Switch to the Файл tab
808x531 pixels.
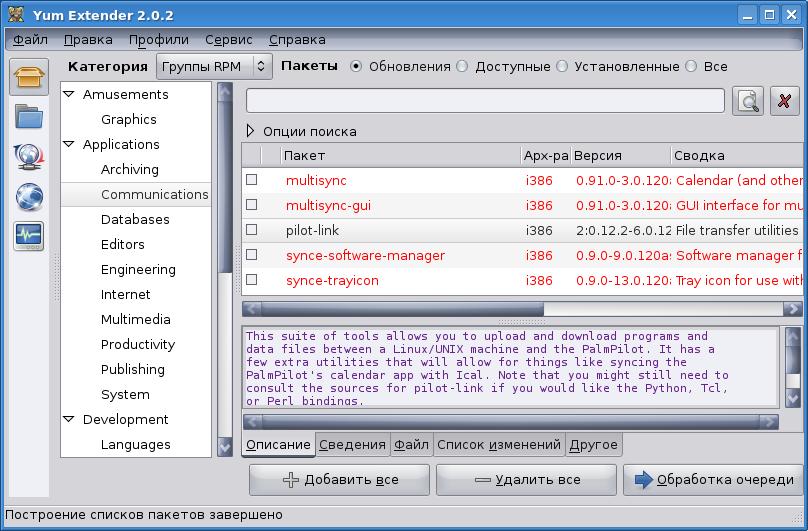coord(411,444)
